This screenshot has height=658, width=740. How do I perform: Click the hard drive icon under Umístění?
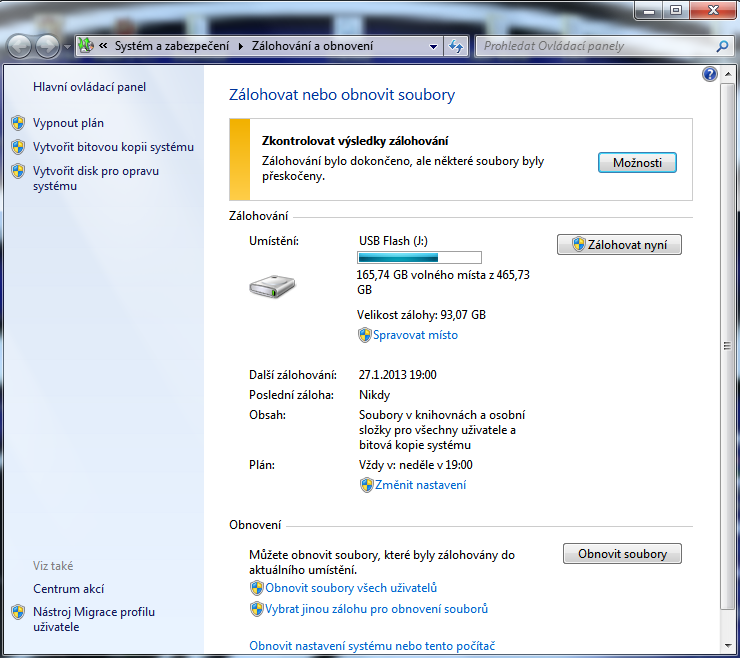tap(272, 287)
